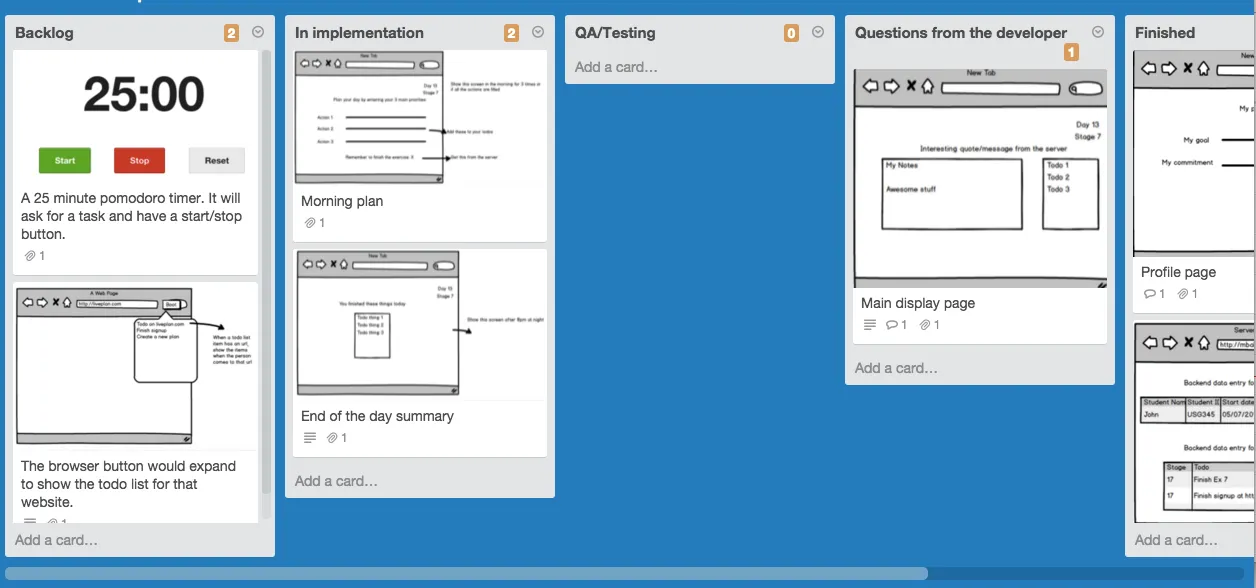Click the description lines icon on Main display page
This screenshot has width=1256, height=588.
click(871, 324)
